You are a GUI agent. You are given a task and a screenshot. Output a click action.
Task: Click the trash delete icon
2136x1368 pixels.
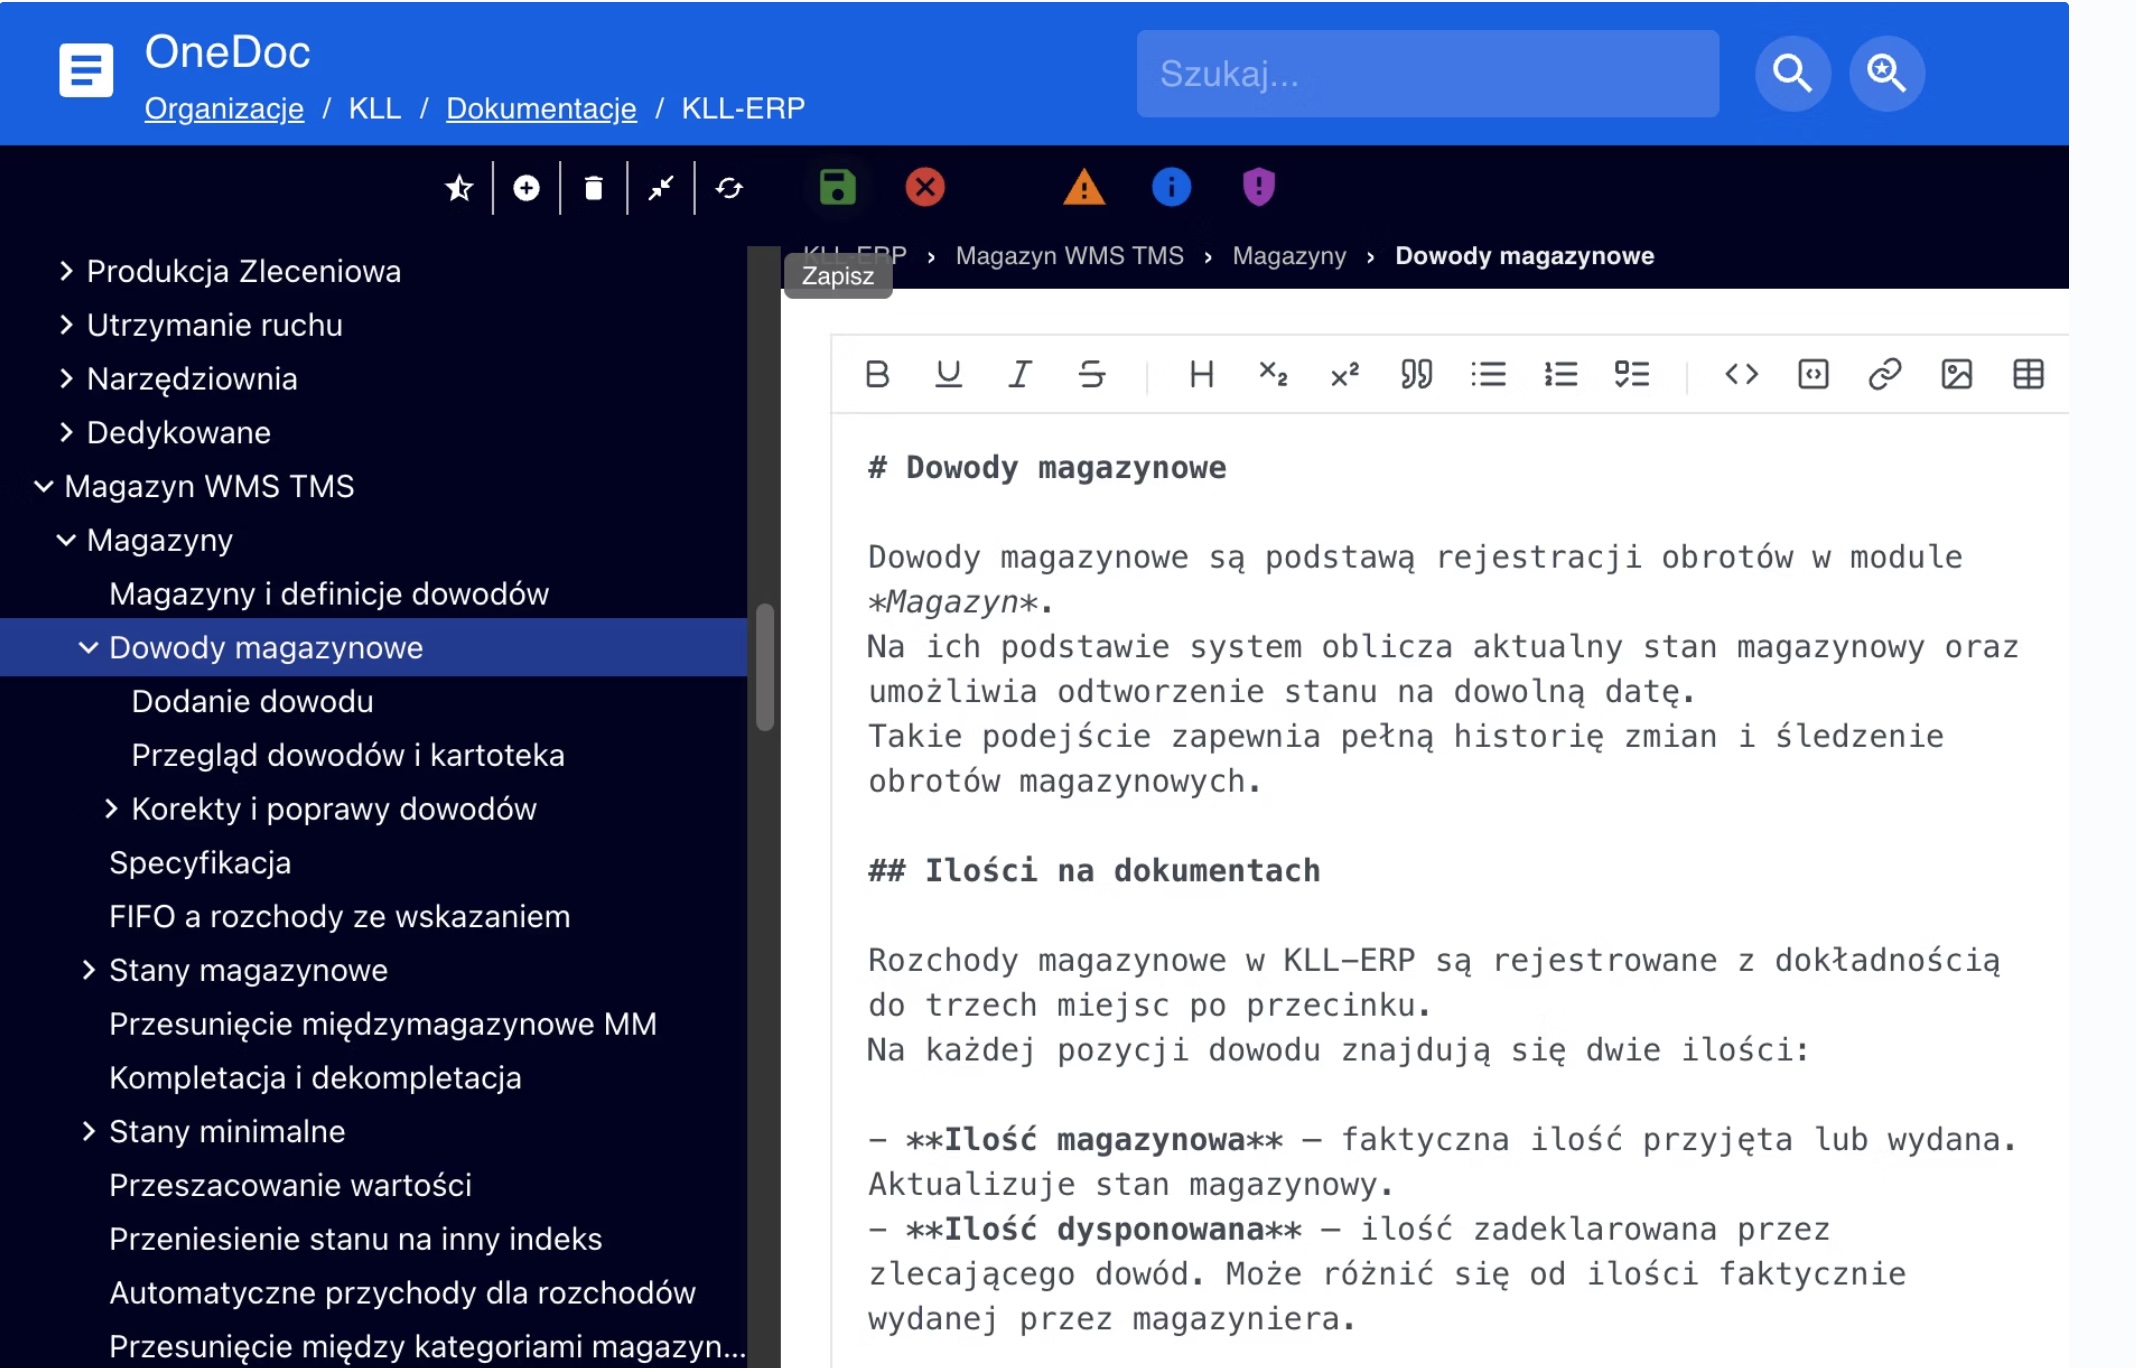(593, 188)
